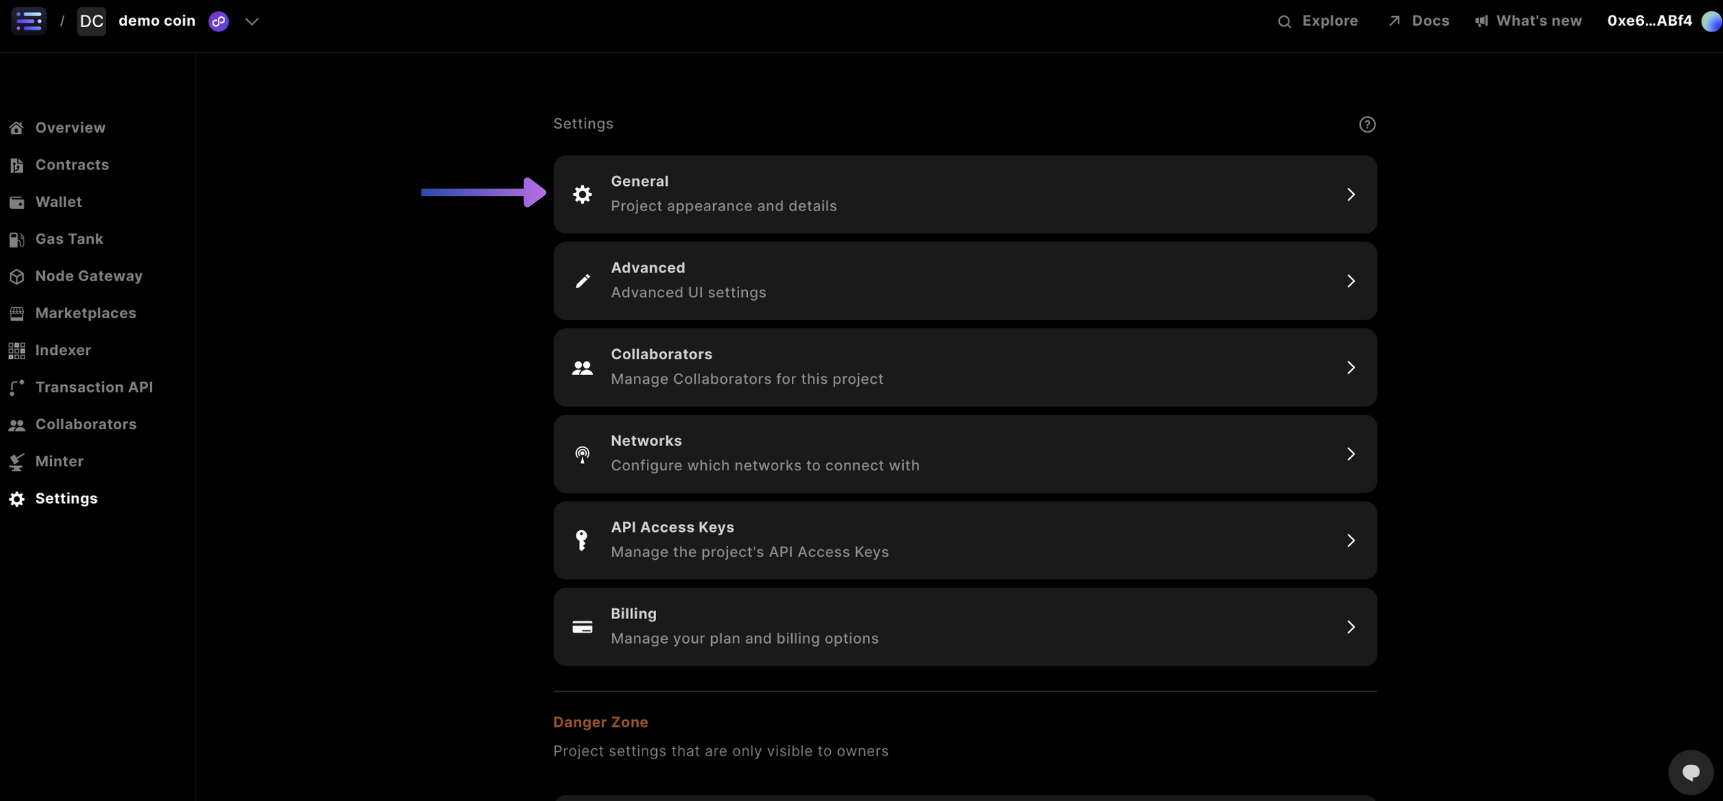This screenshot has height=801, width=1723.
Task: Select the Gas Tank sidebar icon
Action: [x=16, y=239]
